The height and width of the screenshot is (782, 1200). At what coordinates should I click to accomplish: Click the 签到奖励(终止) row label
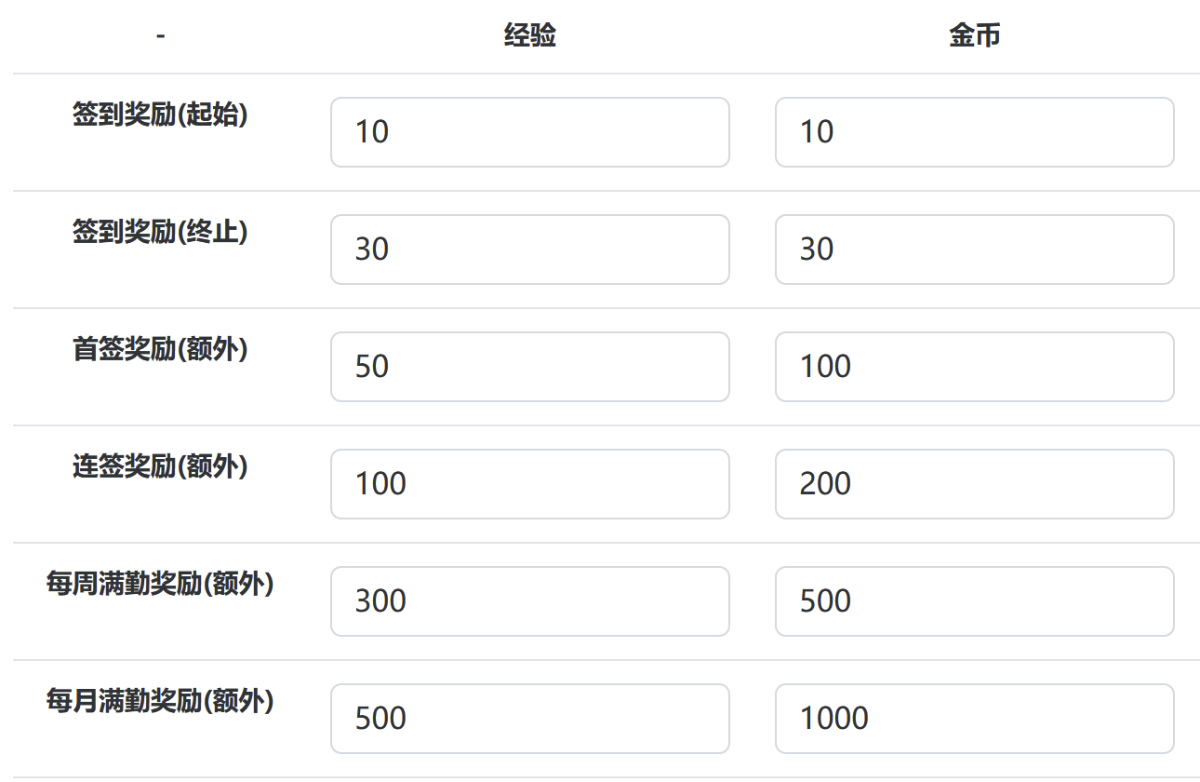click(x=160, y=232)
